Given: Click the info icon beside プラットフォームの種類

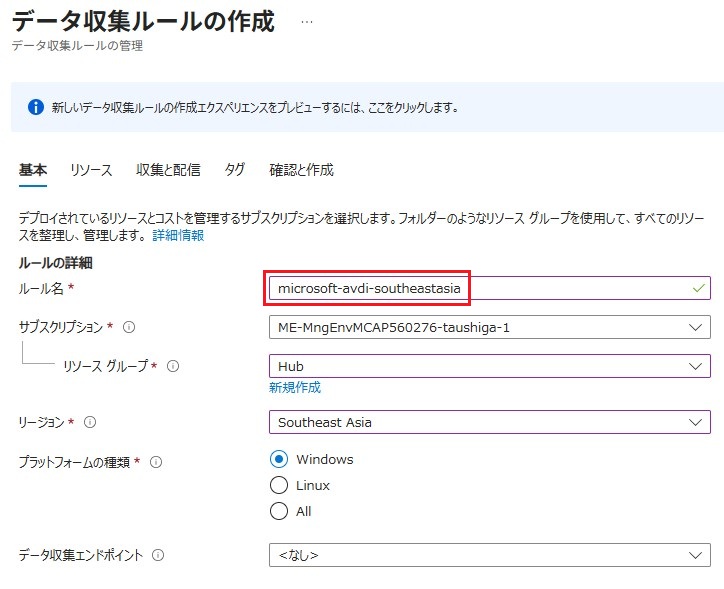Looking at the screenshot, I should [x=155, y=462].
